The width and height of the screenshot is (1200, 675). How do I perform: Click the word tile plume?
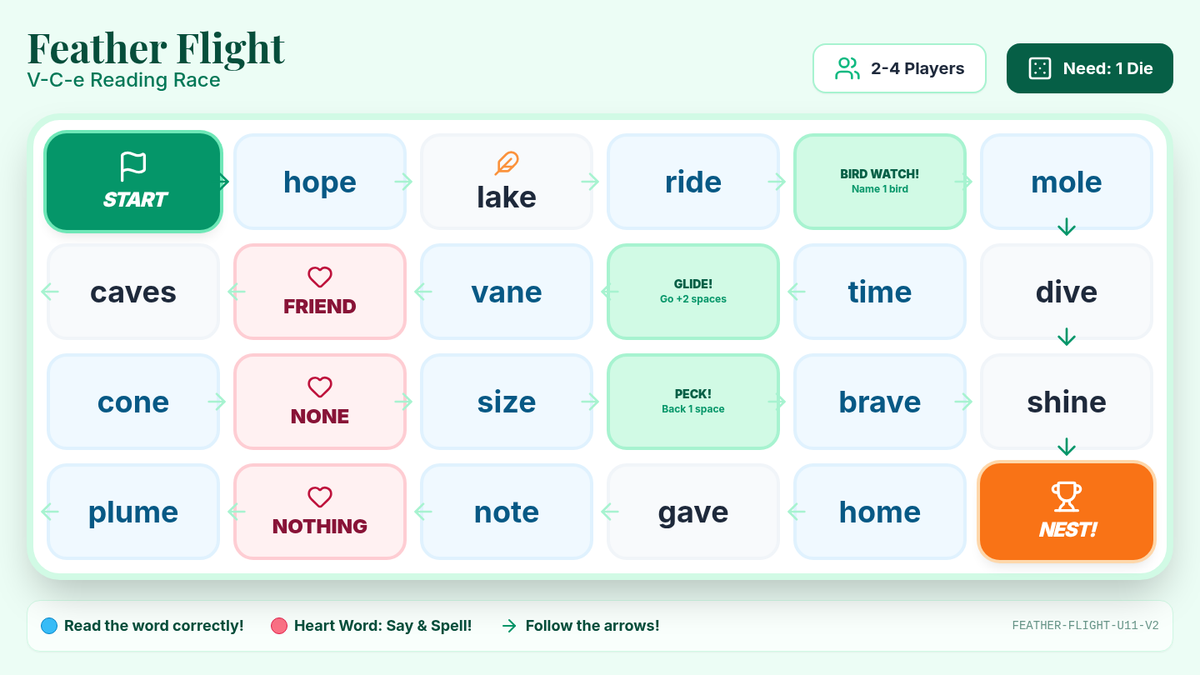coord(133,512)
